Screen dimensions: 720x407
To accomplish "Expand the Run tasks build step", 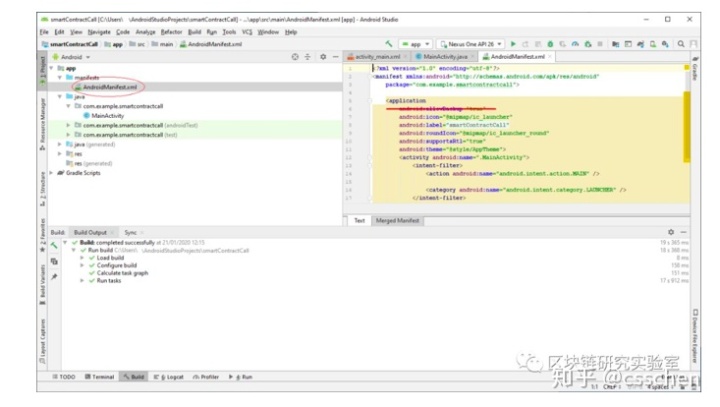I will click(82, 280).
